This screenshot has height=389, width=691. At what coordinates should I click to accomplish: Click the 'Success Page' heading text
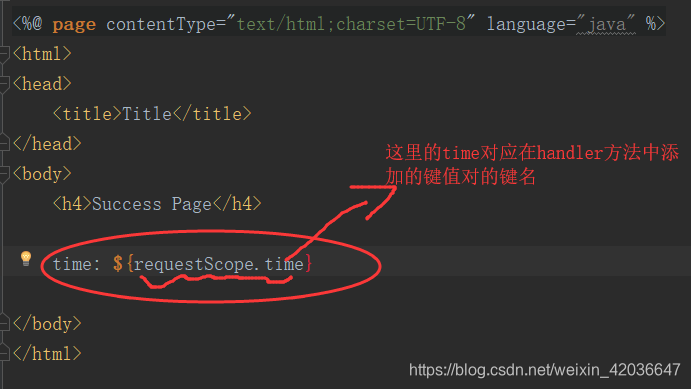152,204
